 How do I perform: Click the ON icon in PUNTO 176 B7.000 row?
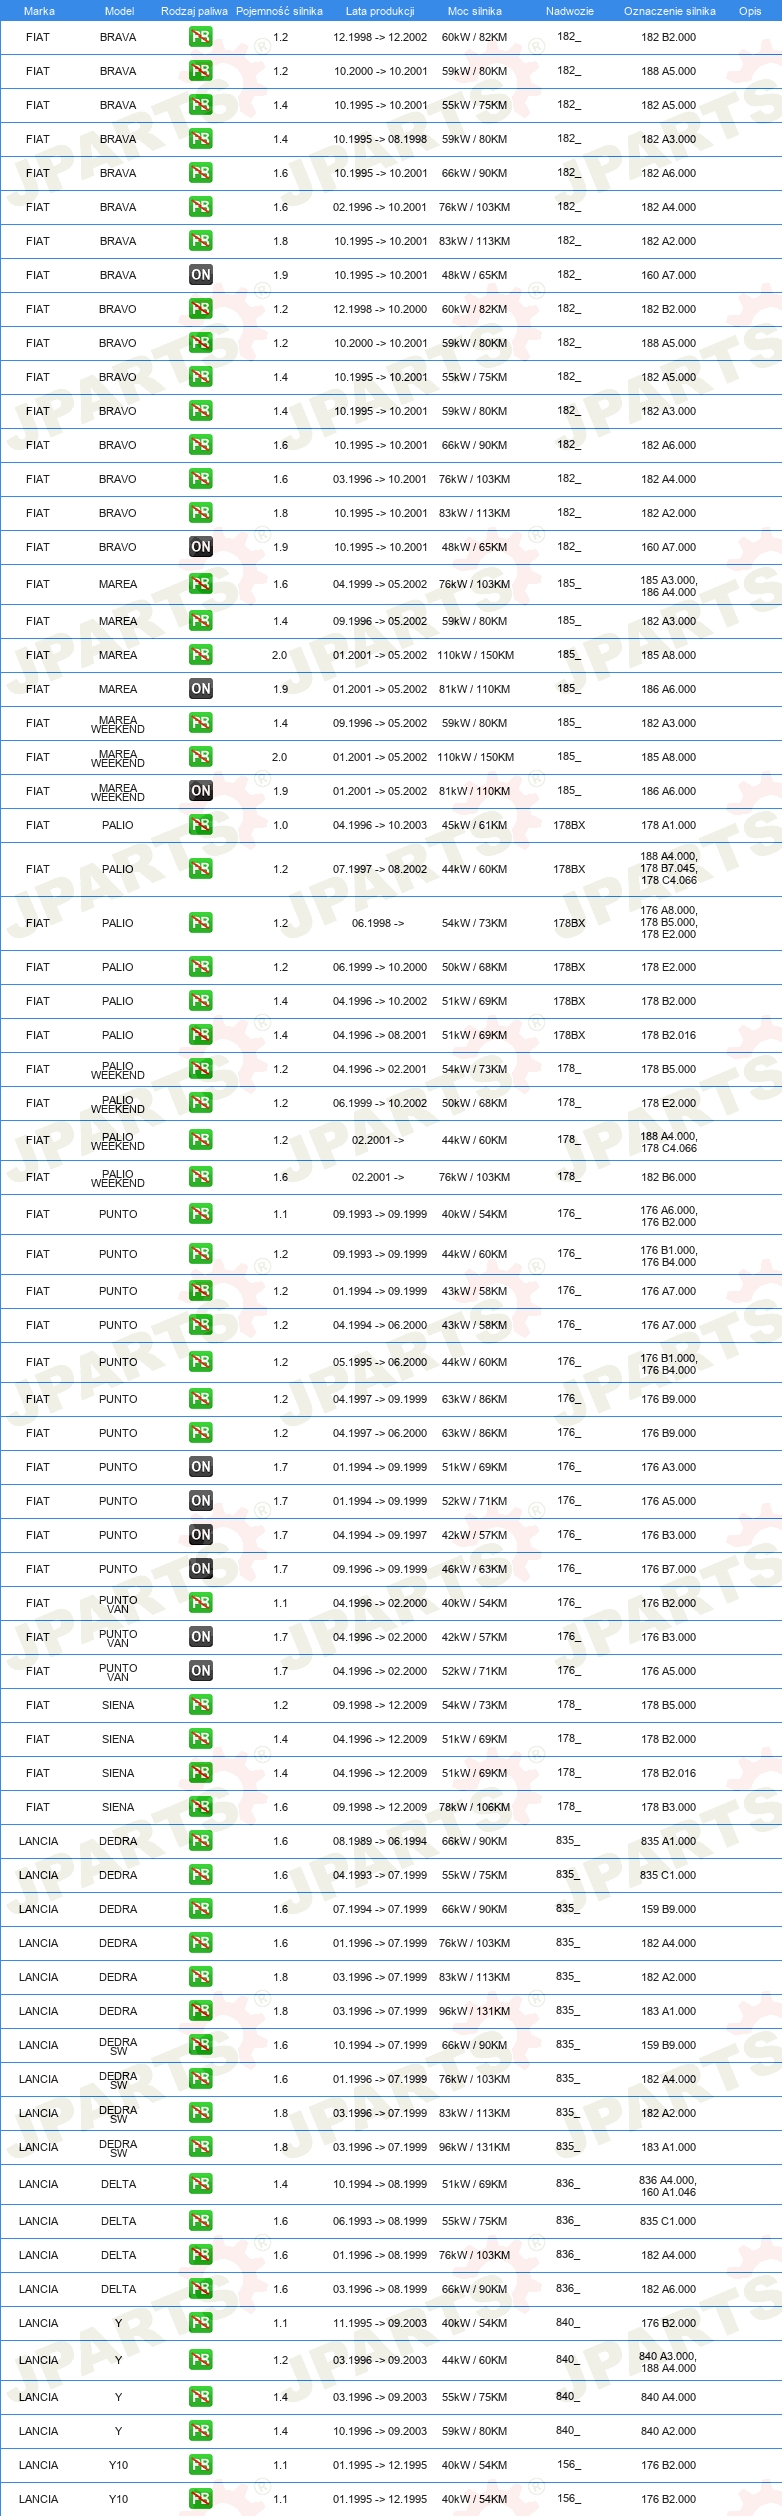(201, 1569)
